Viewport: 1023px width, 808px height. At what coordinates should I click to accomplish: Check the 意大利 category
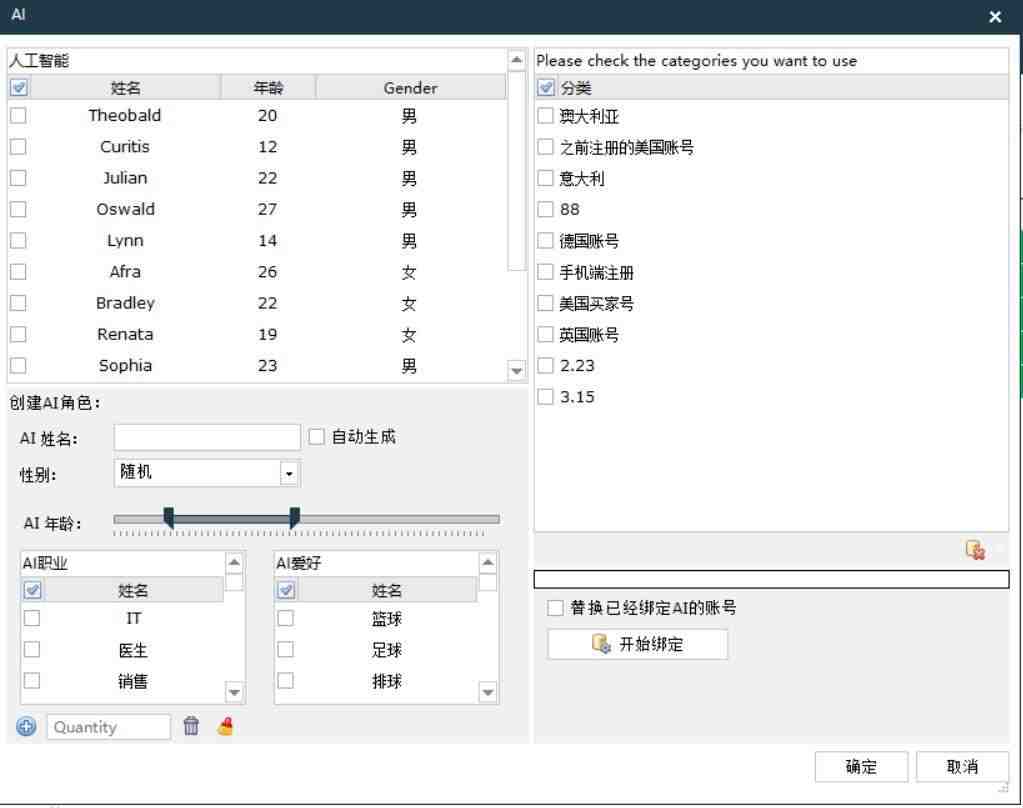tap(545, 178)
